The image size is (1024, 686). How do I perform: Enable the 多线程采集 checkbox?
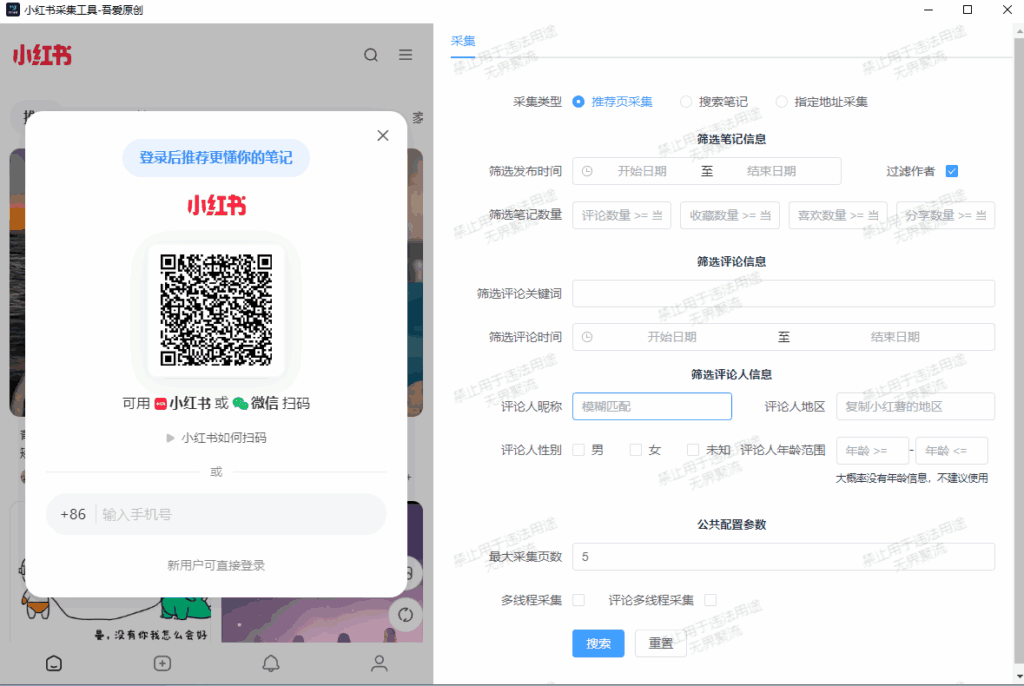(x=579, y=600)
